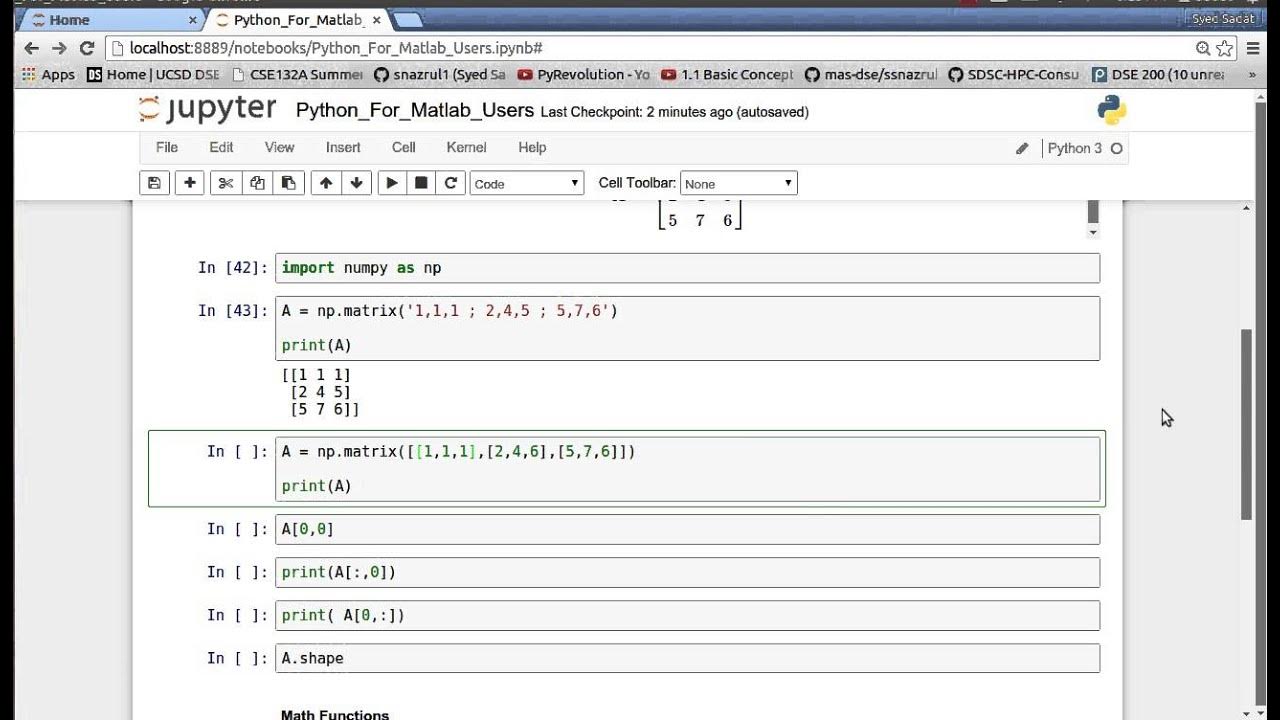
Task: Rename notebook title Python_For_Matlab_Users
Action: click(415, 110)
